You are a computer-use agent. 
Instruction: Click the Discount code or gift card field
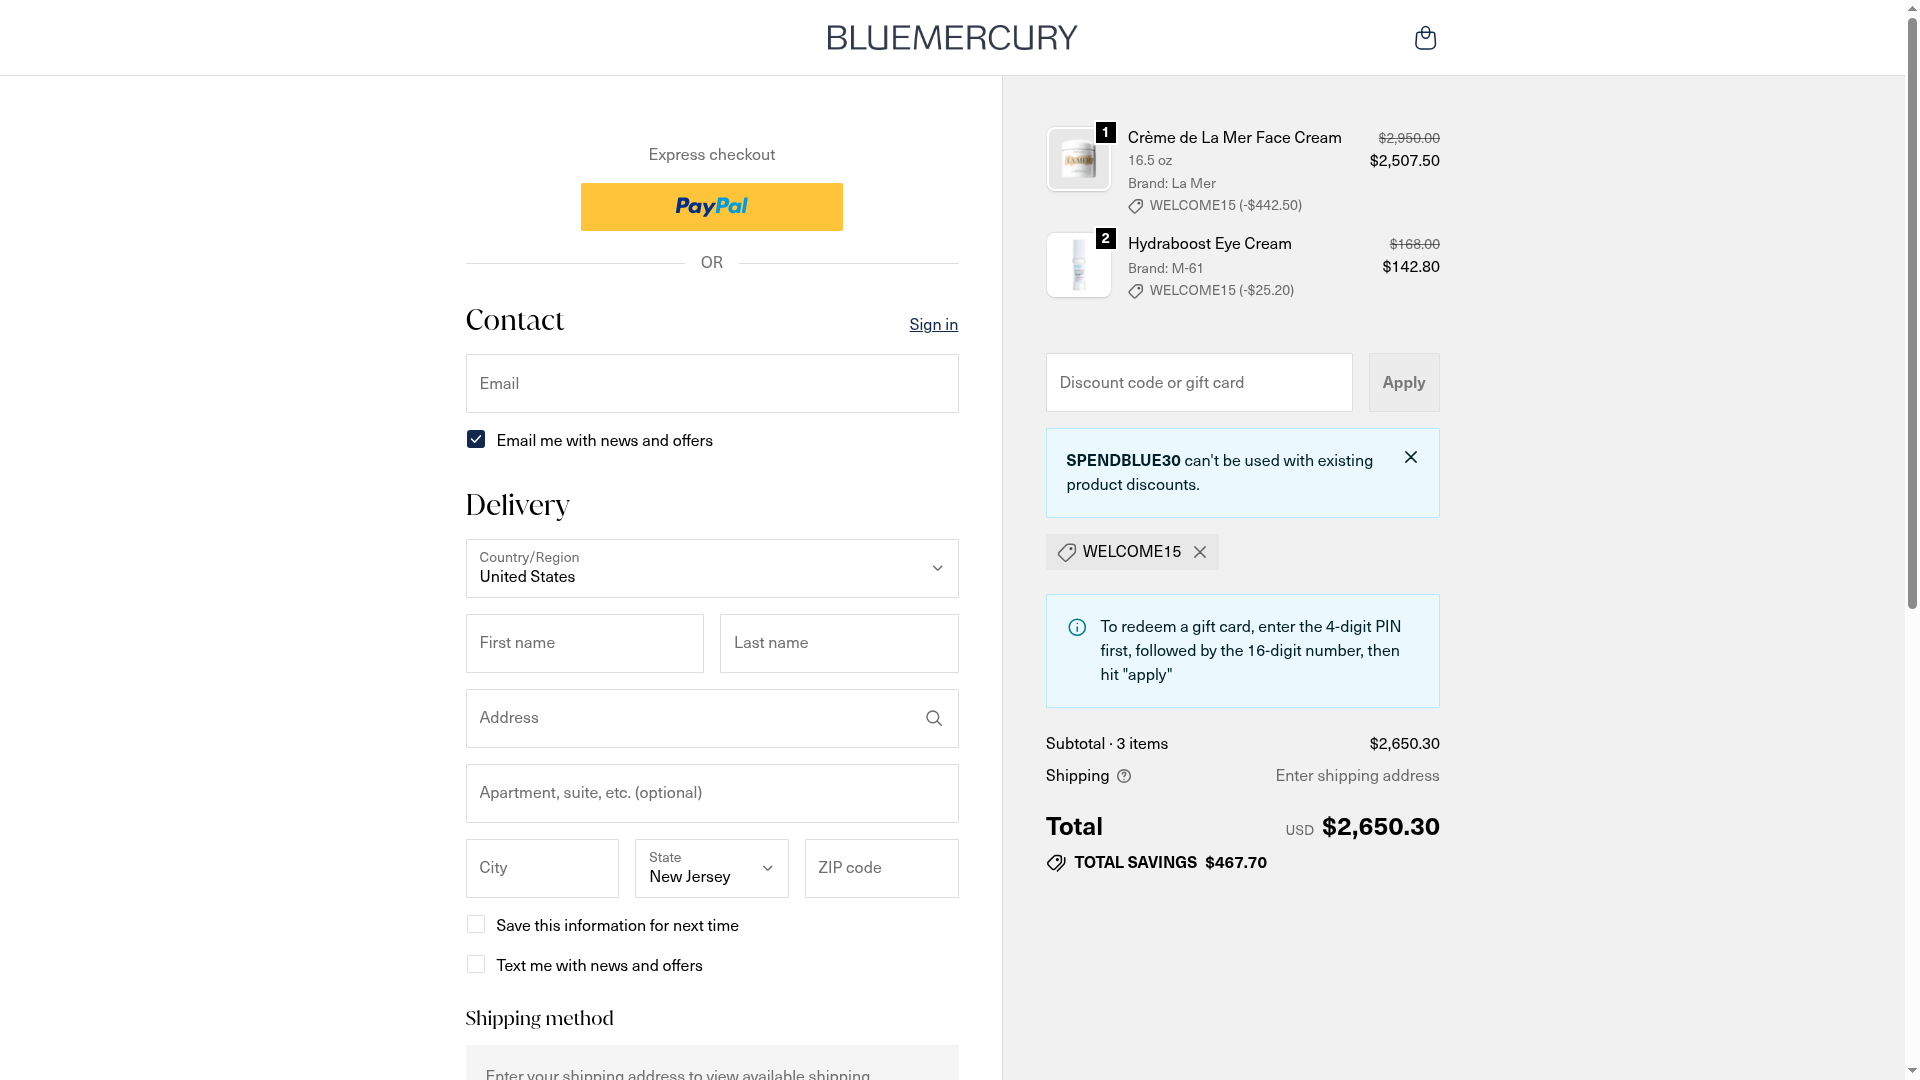click(x=1198, y=382)
